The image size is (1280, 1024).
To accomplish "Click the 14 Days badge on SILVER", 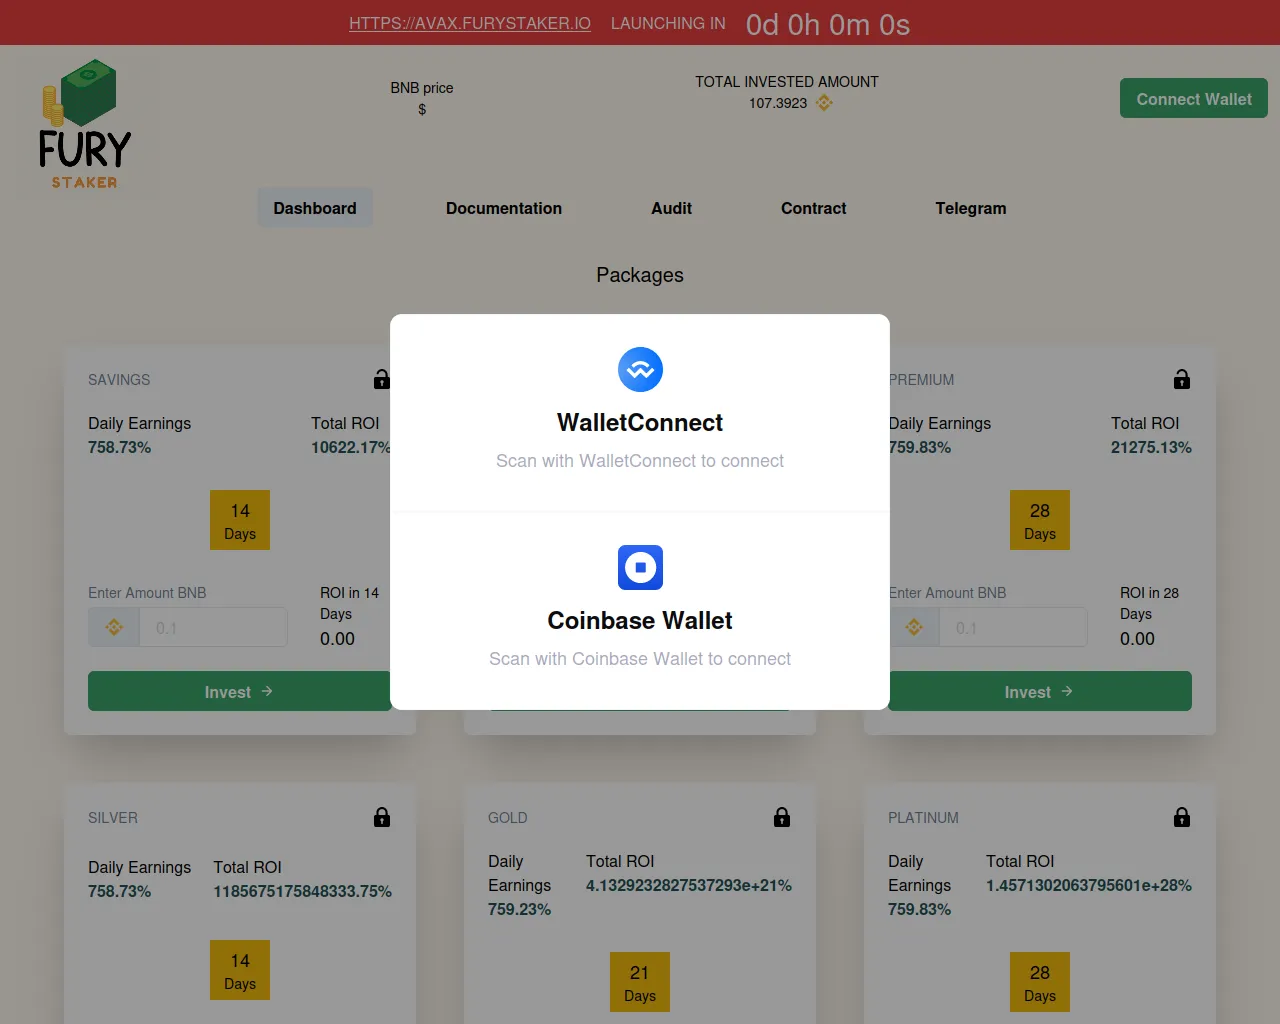I will pyautogui.click(x=240, y=970).
